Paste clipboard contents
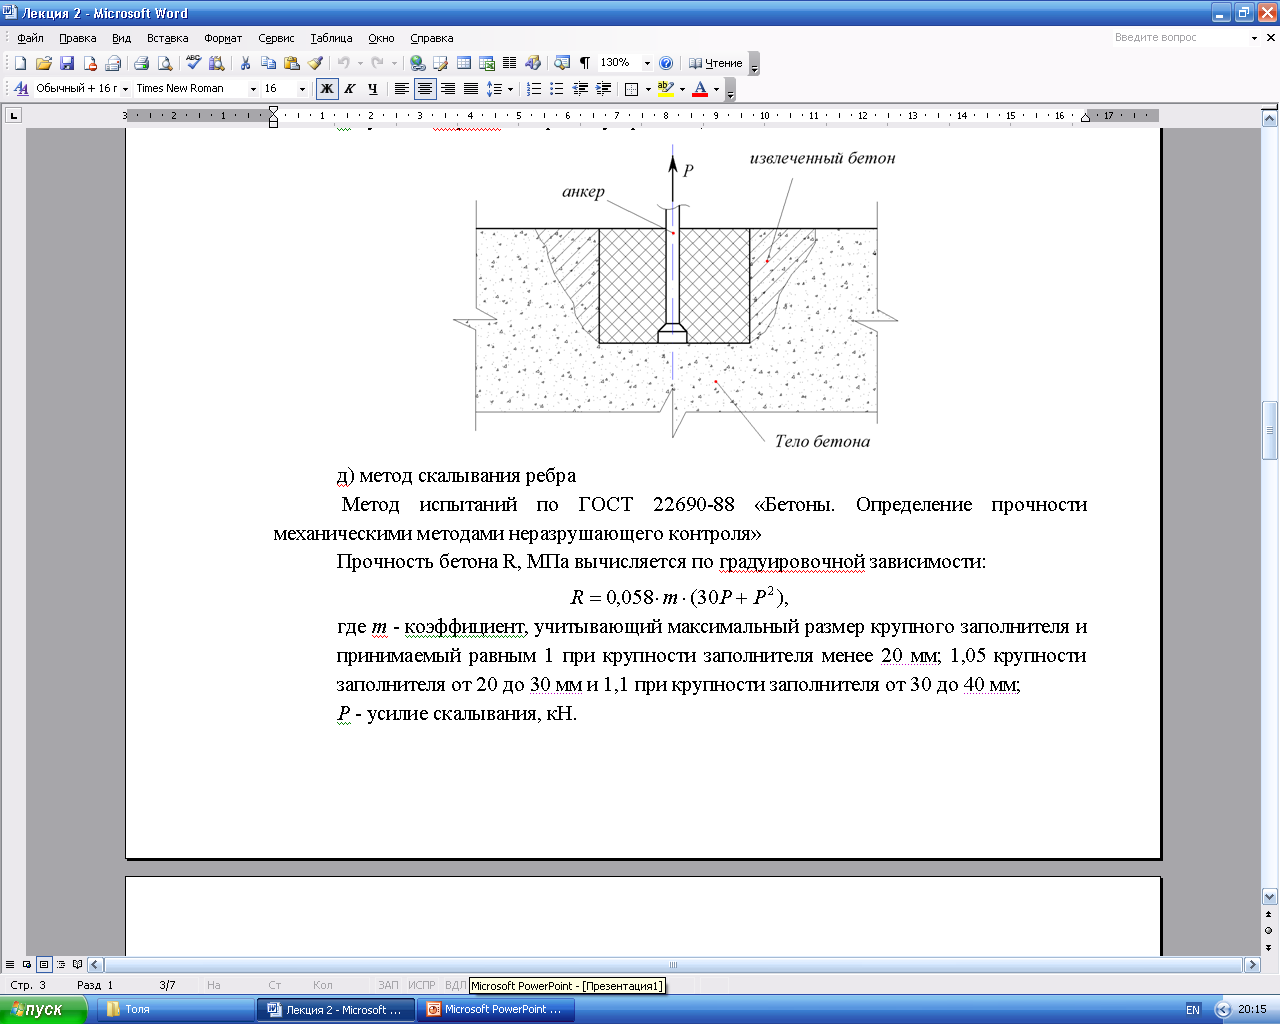This screenshot has width=1280, height=1024. click(x=292, y=63)
